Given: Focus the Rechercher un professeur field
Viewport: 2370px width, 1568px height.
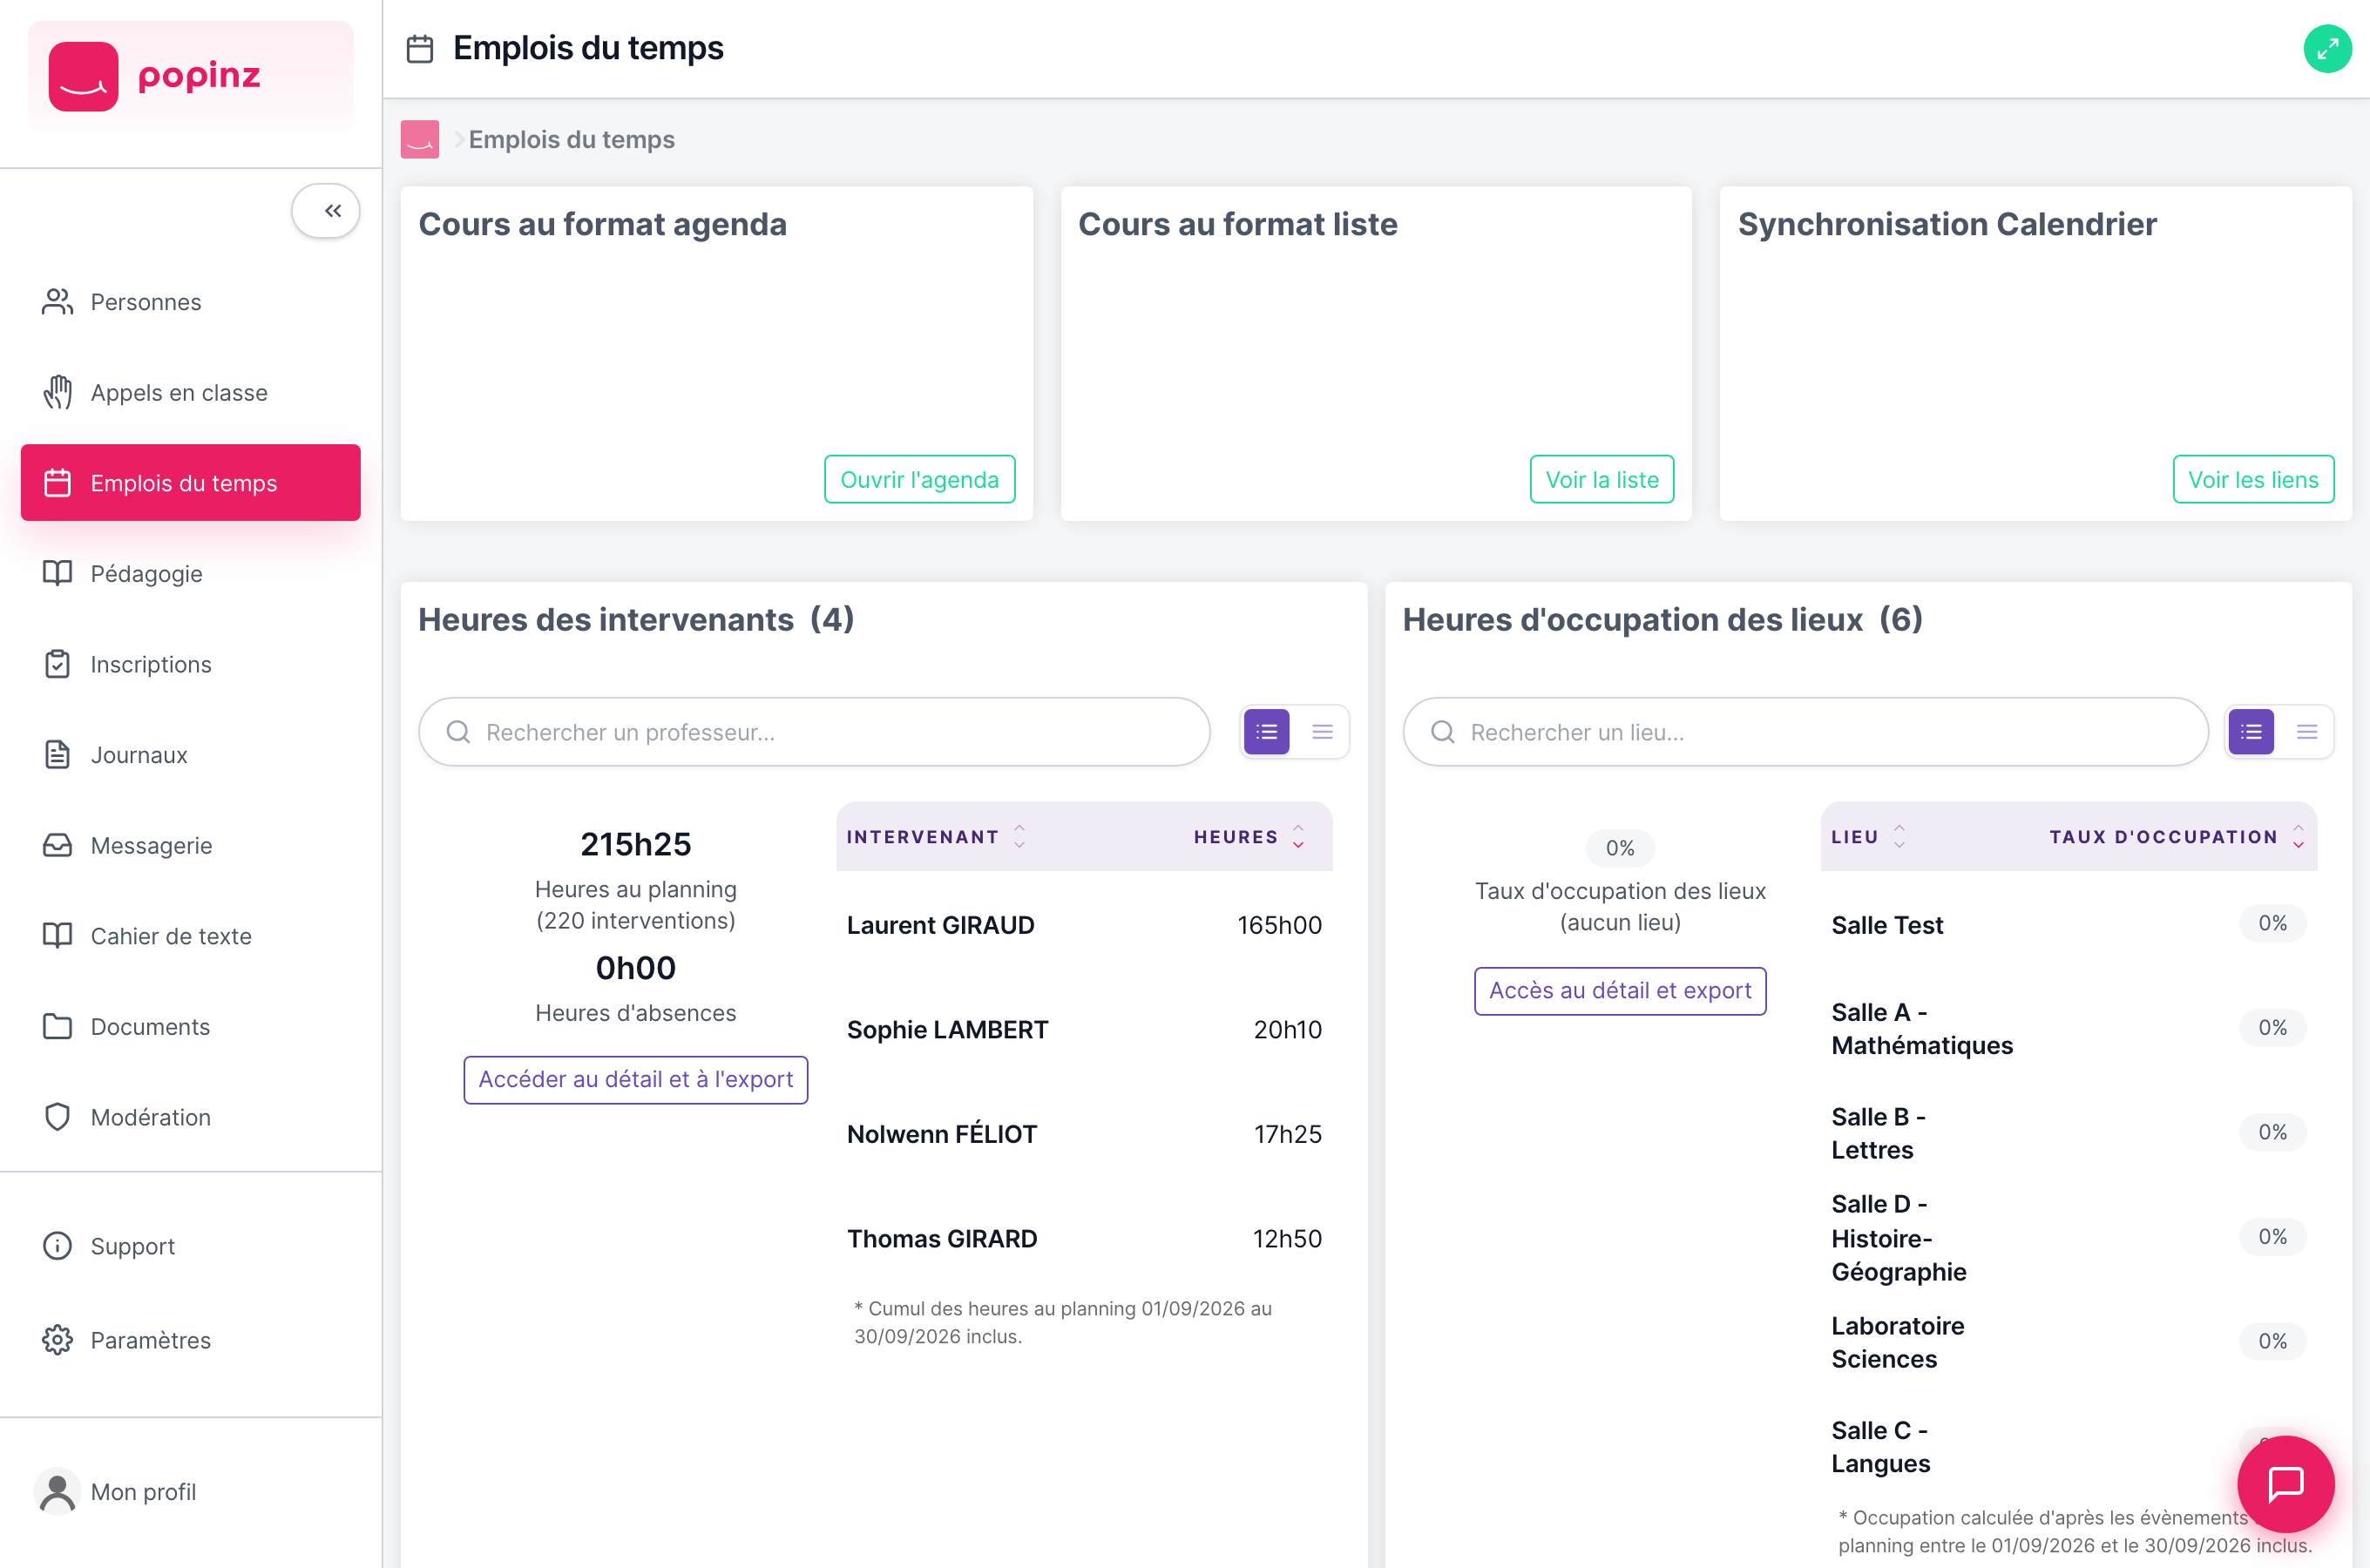Looking at the screenshot, I should (814, 732).
